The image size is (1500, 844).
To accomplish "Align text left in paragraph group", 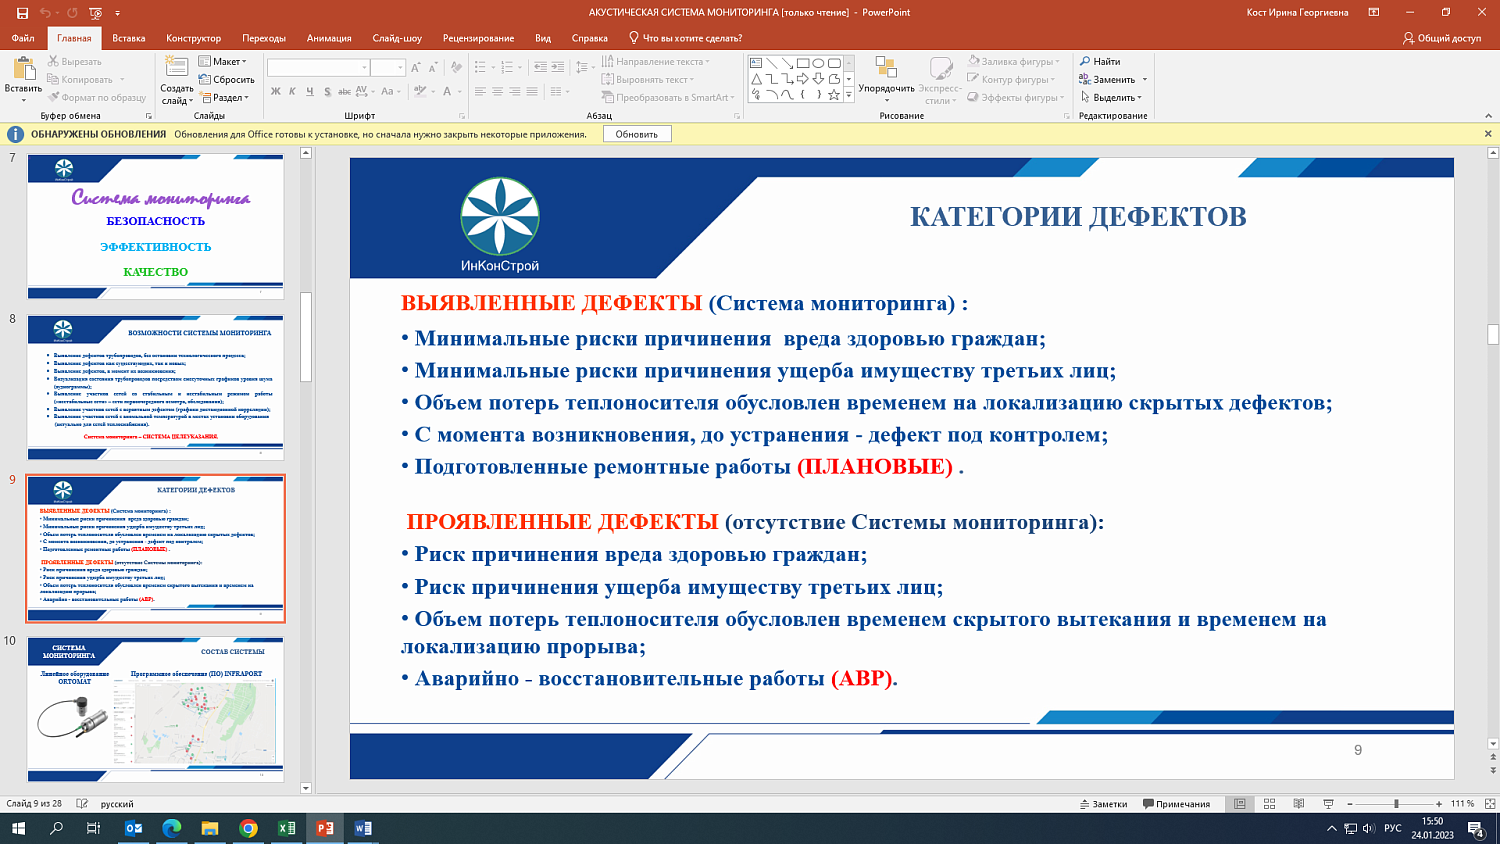I will click(480, 91).
